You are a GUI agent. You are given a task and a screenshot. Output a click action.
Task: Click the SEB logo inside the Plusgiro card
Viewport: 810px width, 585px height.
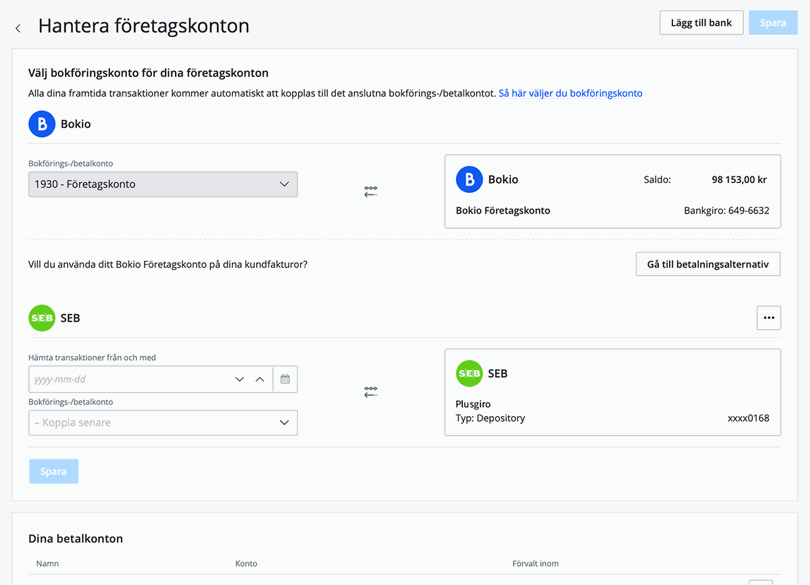point(469,374)
